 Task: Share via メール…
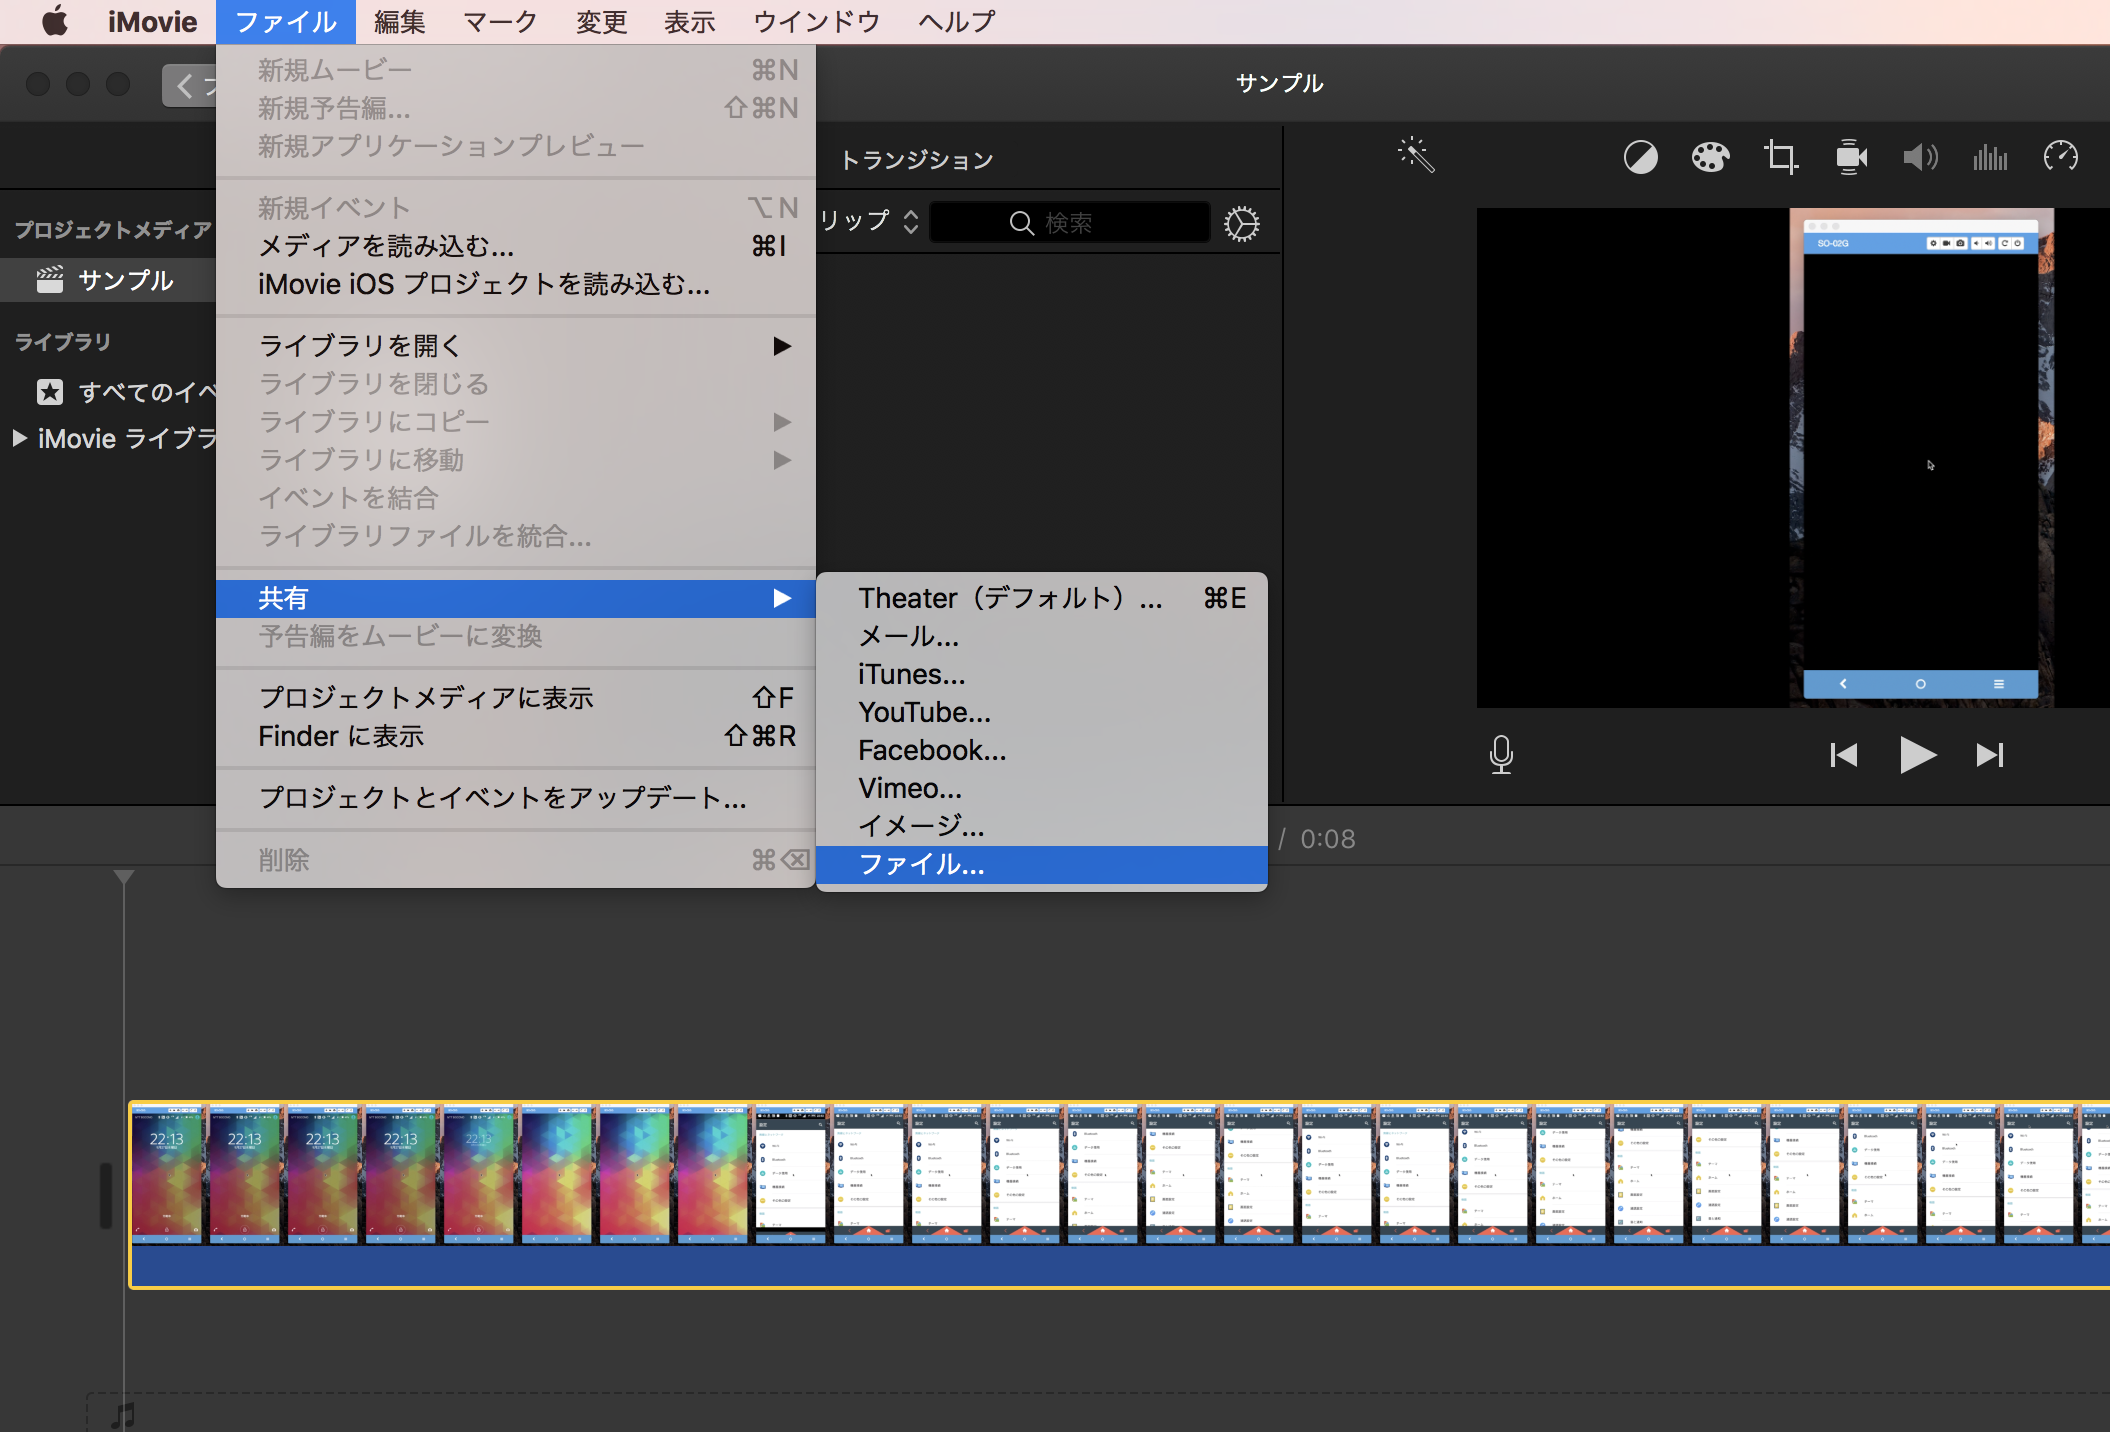(x=1042, y=636)
